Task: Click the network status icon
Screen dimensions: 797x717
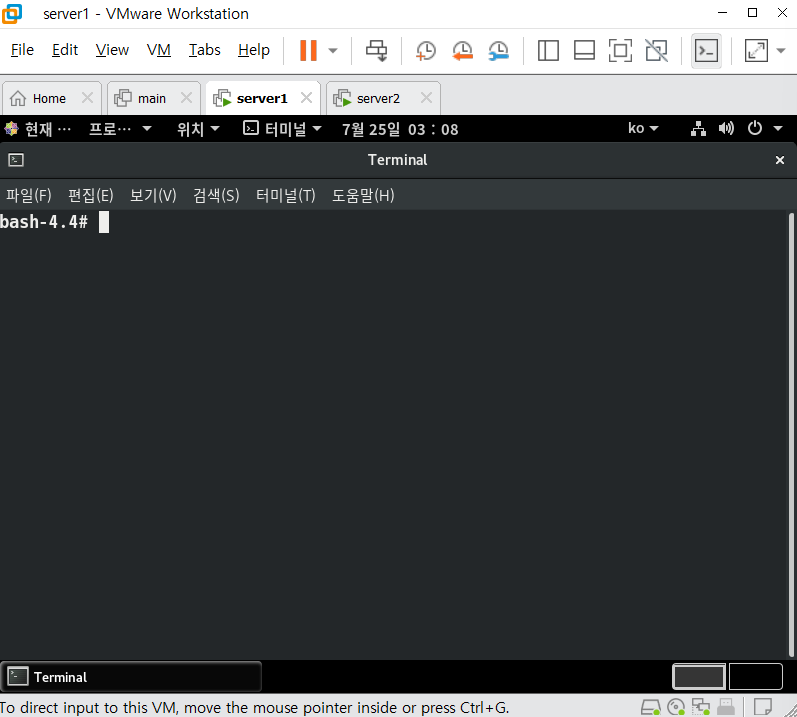Action: click(698, 129)
